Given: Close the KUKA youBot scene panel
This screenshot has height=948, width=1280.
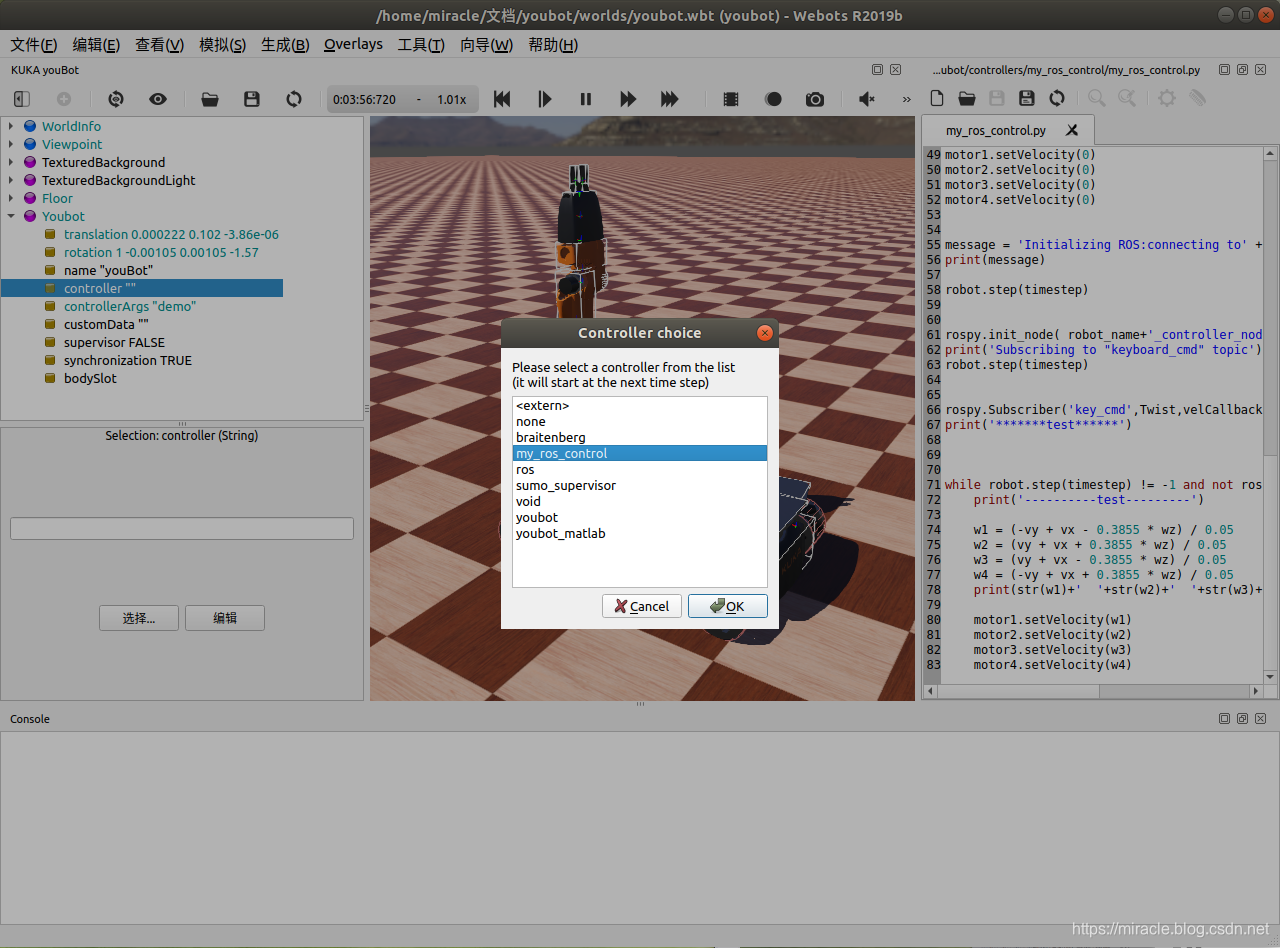Looking at the screenshot, I should click(895, 70).
